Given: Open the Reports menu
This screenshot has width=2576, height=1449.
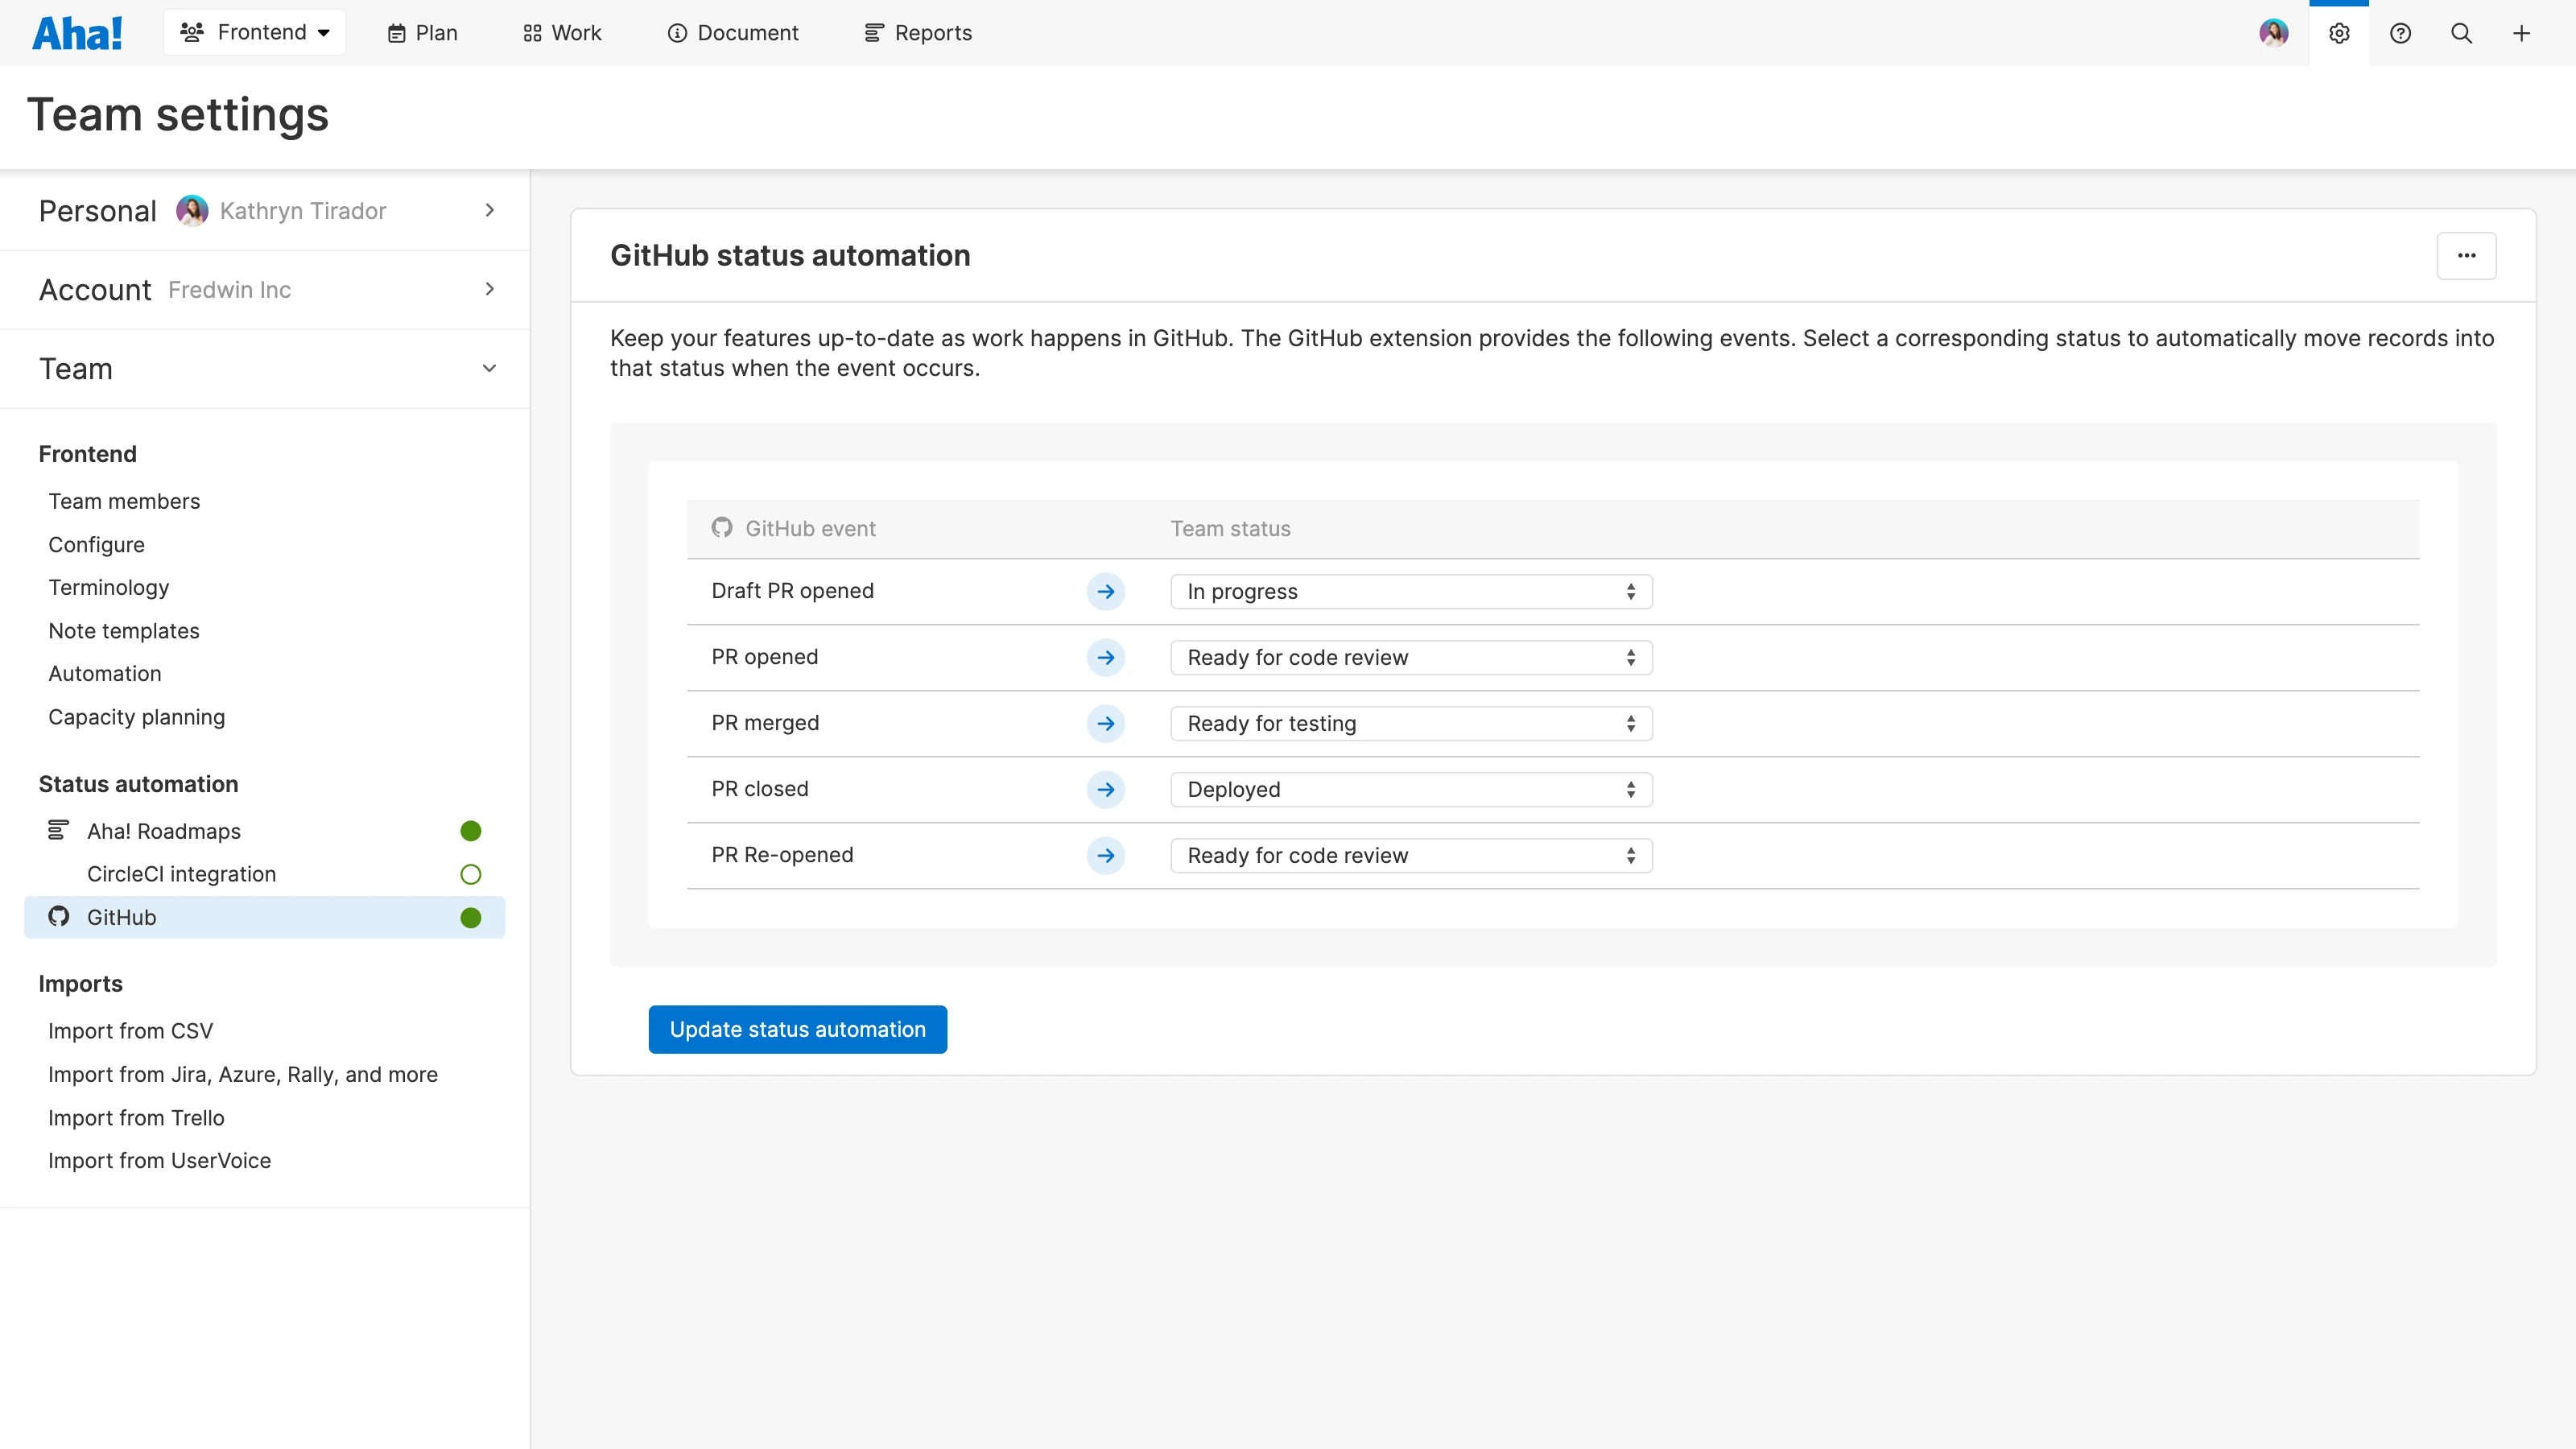Looking at the screenshot, I should click(917, 33).
